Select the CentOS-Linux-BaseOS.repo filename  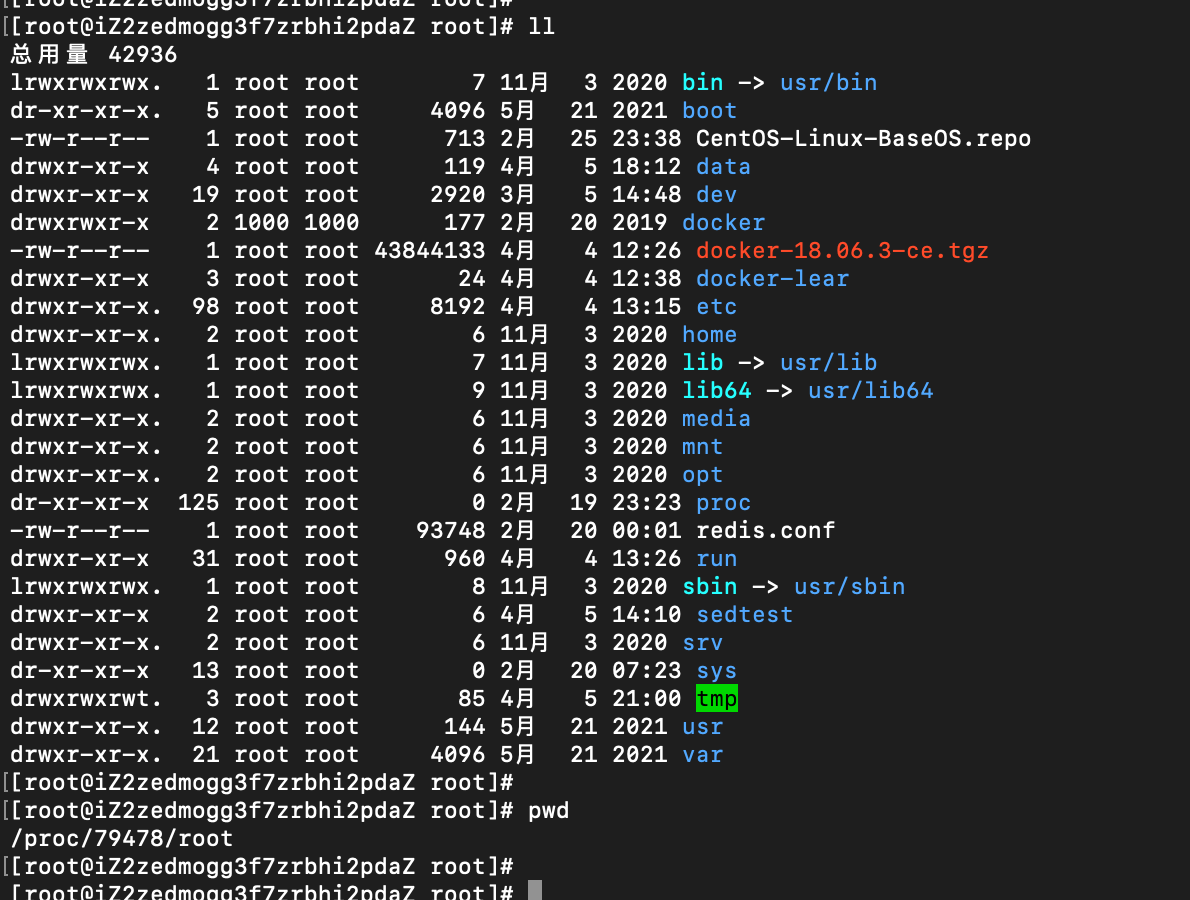tap(863, 139)
